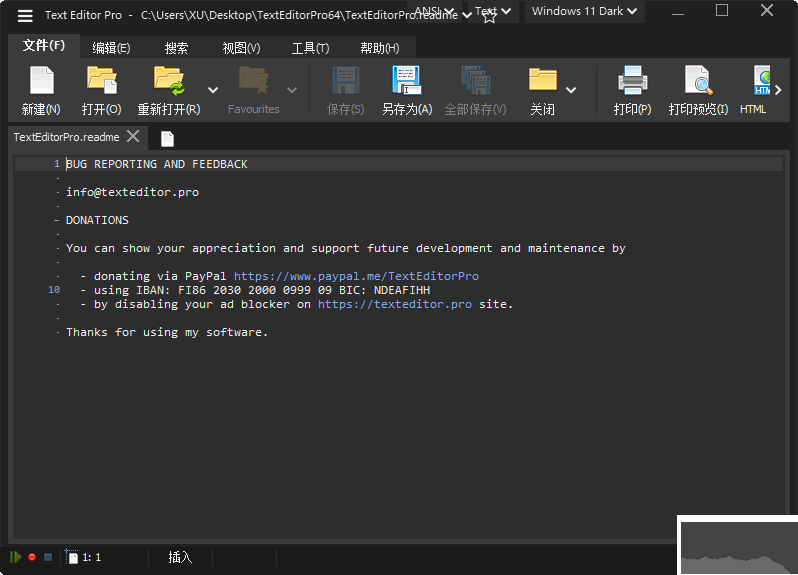798x575 pixels.
Task: Click the Open (打开) folder icon
Action: [x=101, y=82]
